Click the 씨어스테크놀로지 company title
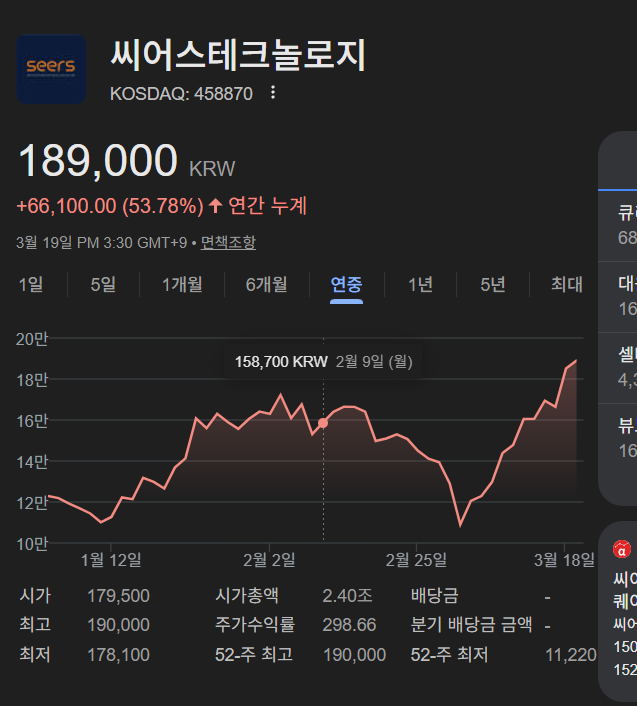Viewport: 637px width, 706px height. (238, 56)
